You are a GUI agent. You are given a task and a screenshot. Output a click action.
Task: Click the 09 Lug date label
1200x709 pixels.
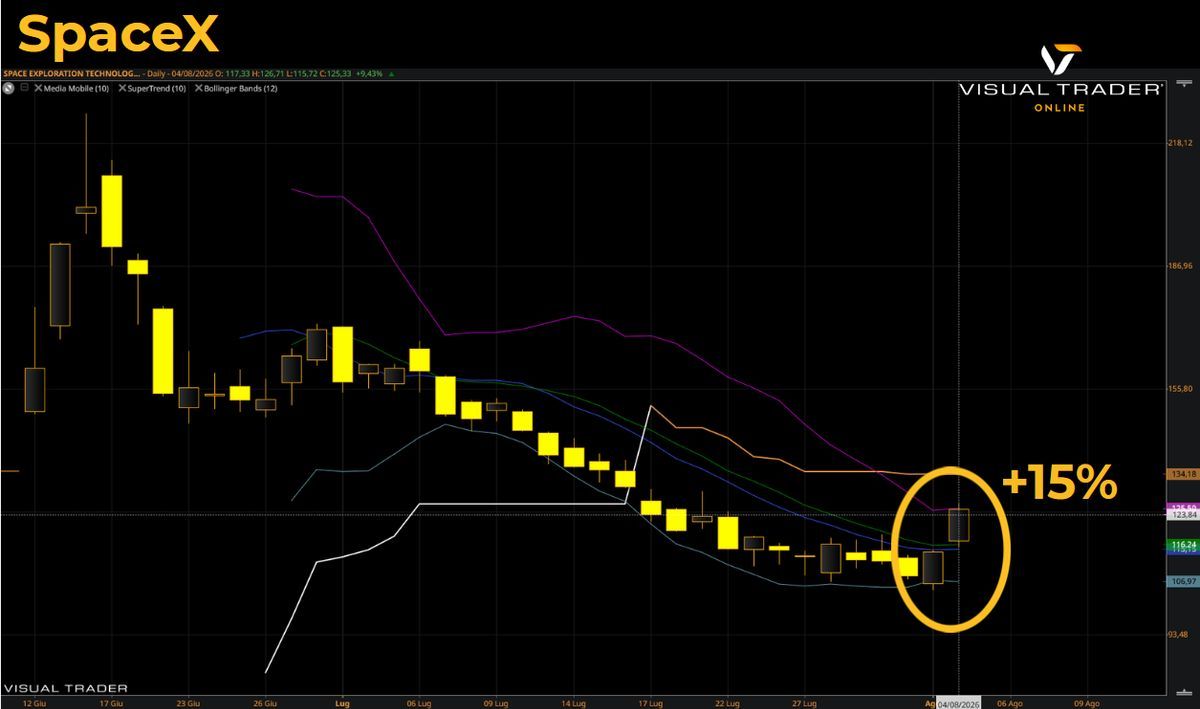[x=496, y=702]
